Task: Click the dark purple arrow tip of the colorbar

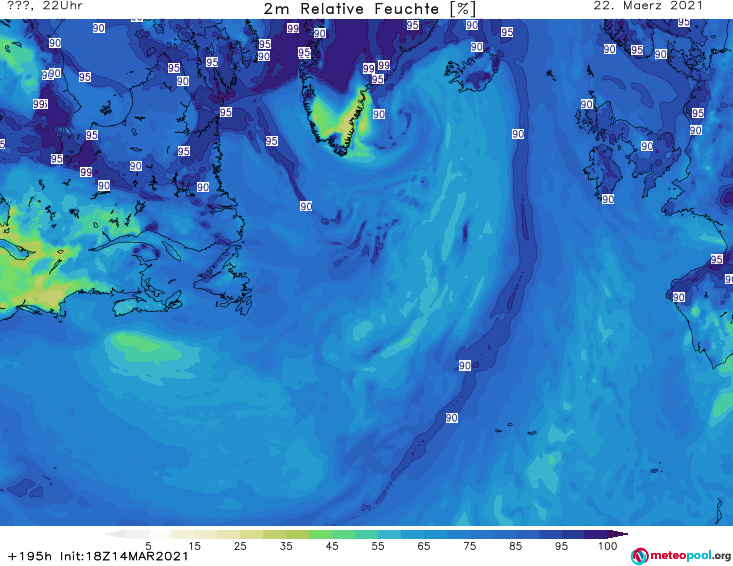Action: [x=618, y=534]
